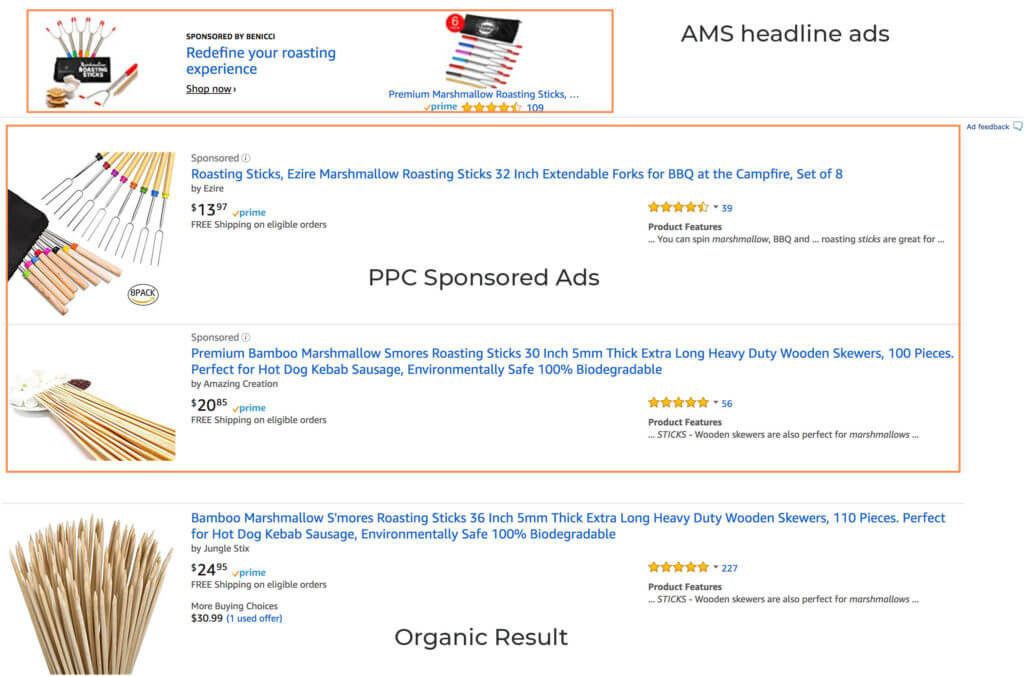Screen dimensions: 1024x677
Task: Click the Ad feedback speech bubble icon
Action: point(1018,127)
